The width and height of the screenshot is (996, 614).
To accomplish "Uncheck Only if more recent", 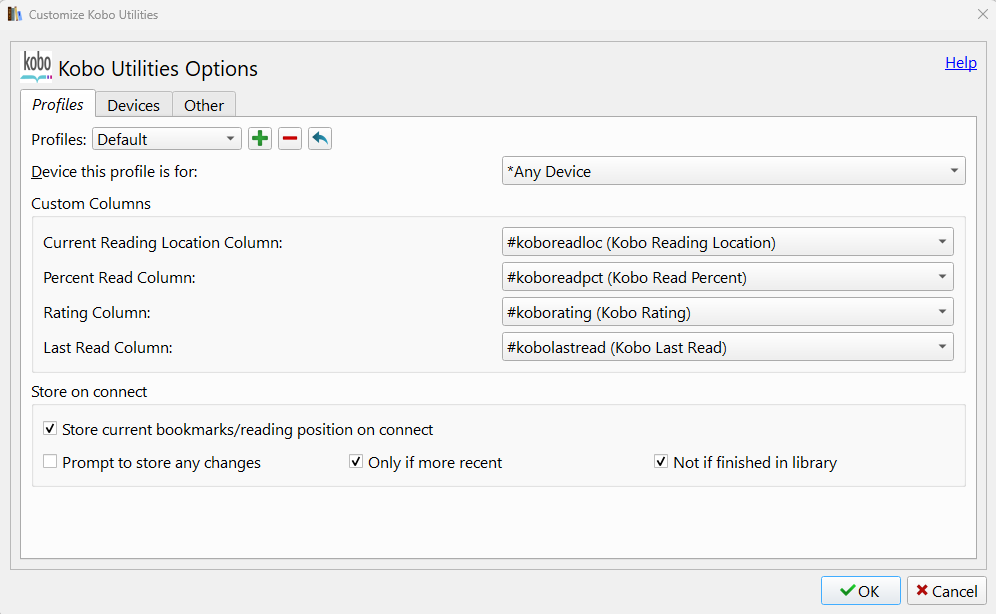I will pos(356,462).
